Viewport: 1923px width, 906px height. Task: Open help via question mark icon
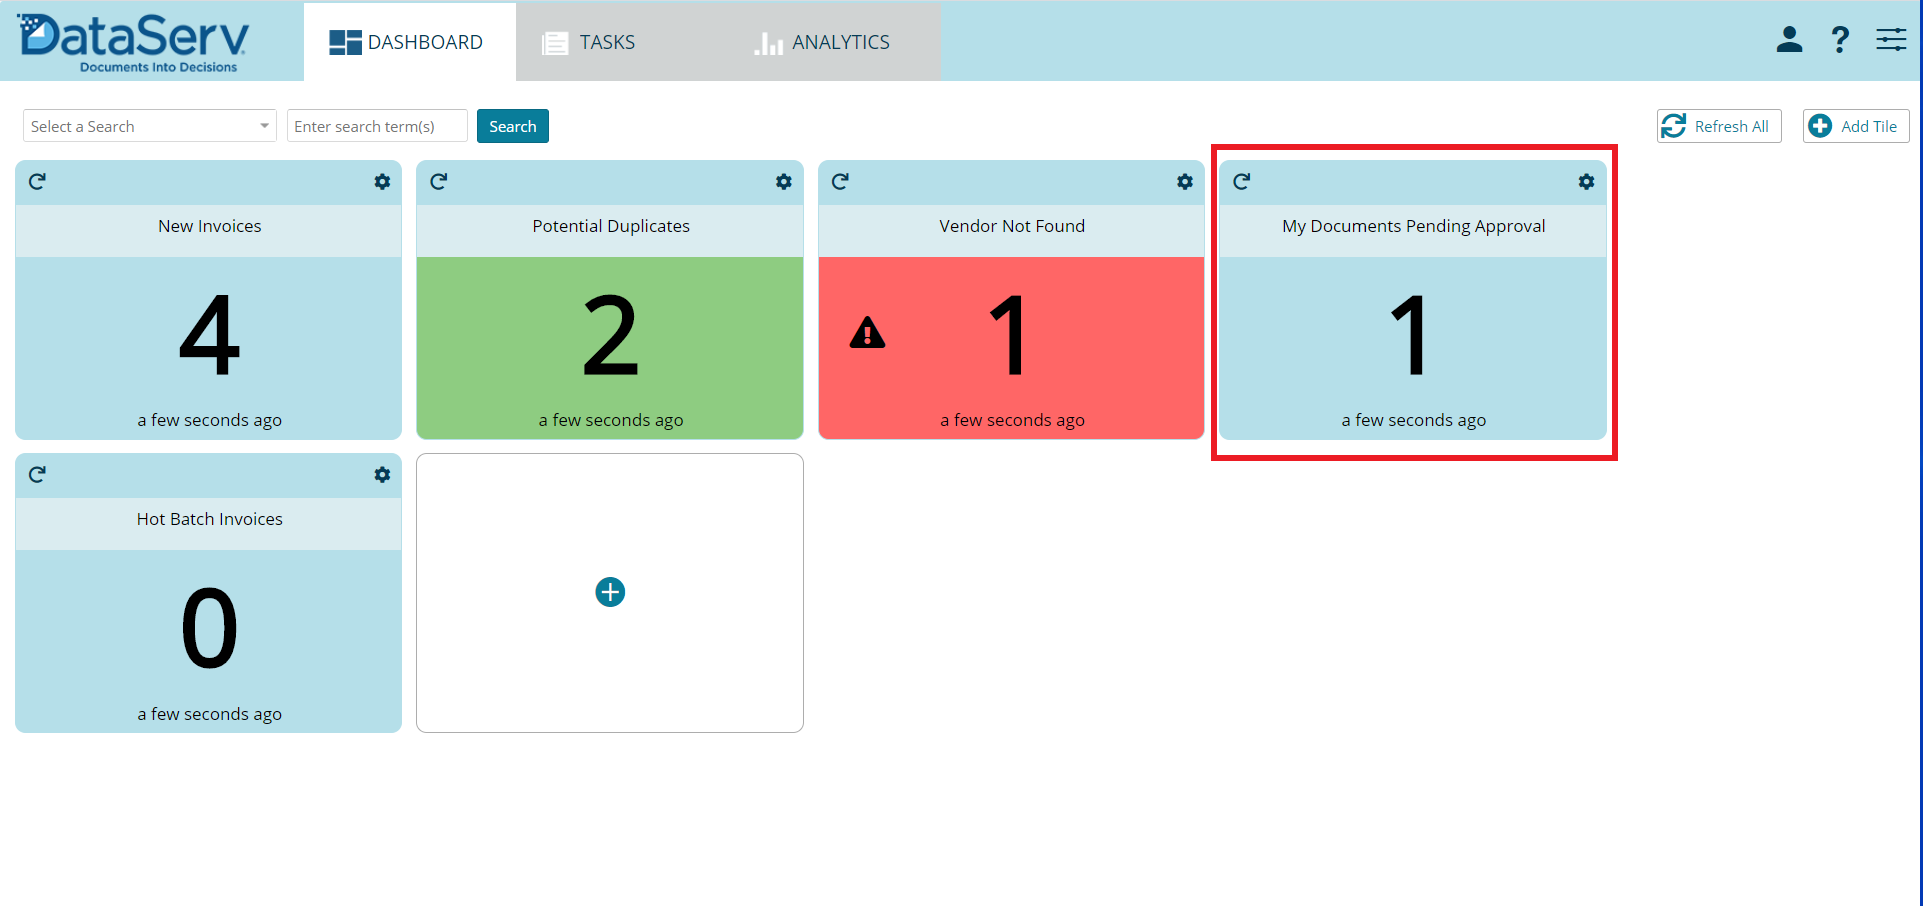(x=1839, y=40)
